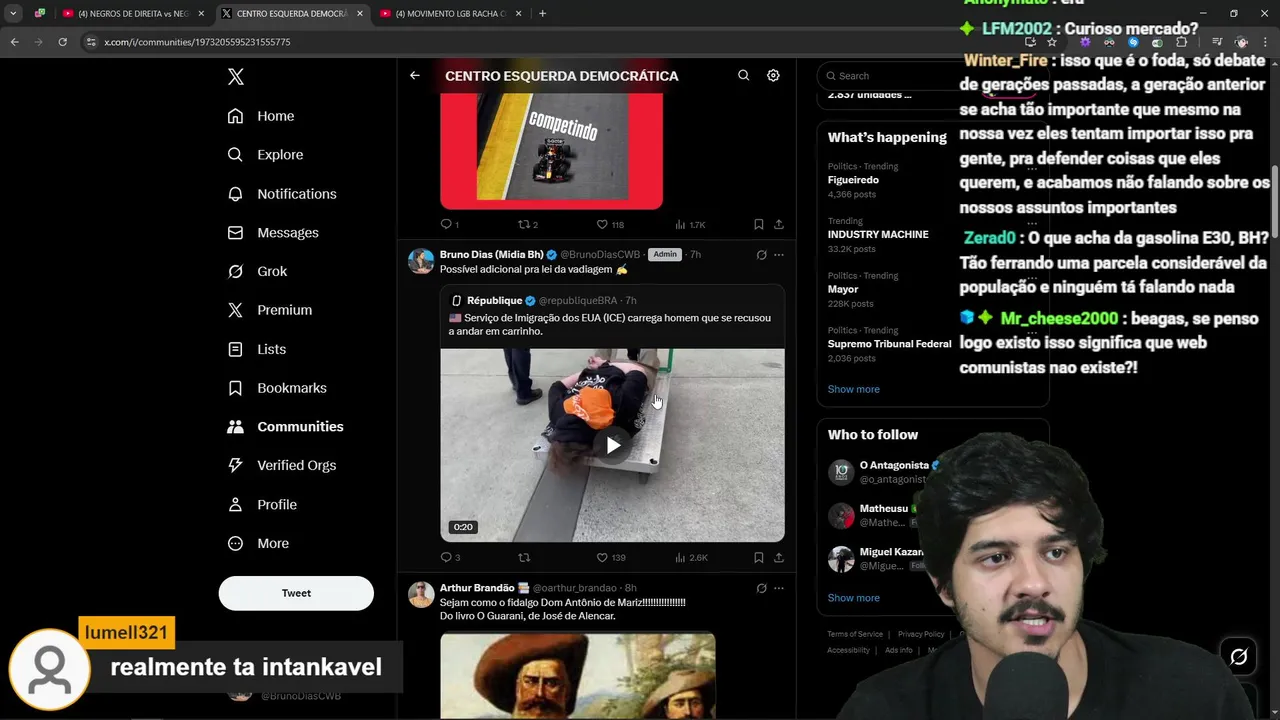Open Miguel Kazan suggested account
1280x720 pixels.
[x=892, y=552]
